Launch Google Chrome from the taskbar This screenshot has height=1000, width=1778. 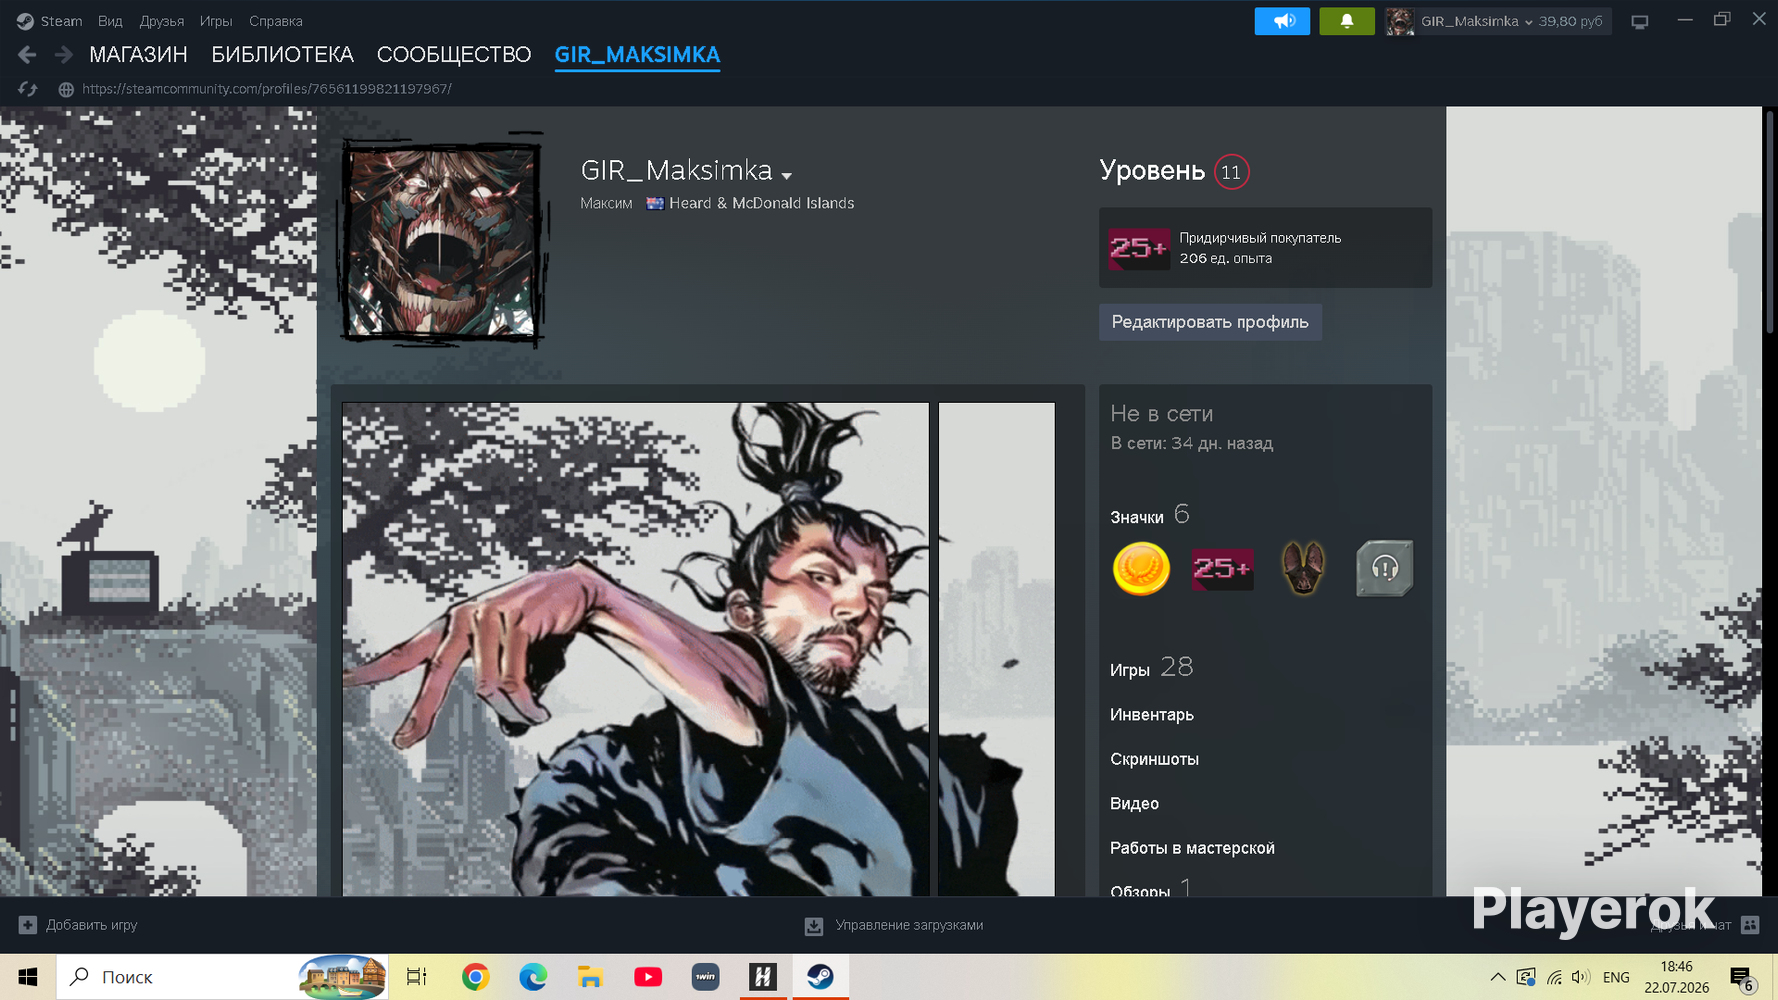tap(475, 977)
